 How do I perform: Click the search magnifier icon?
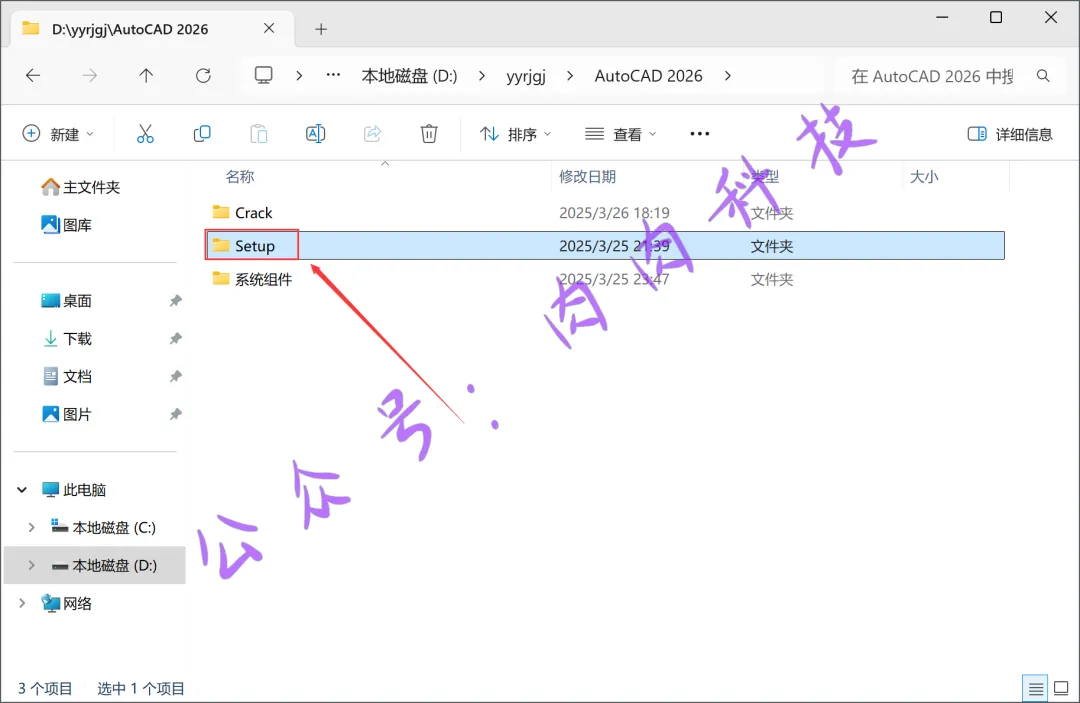[1043, 76]
